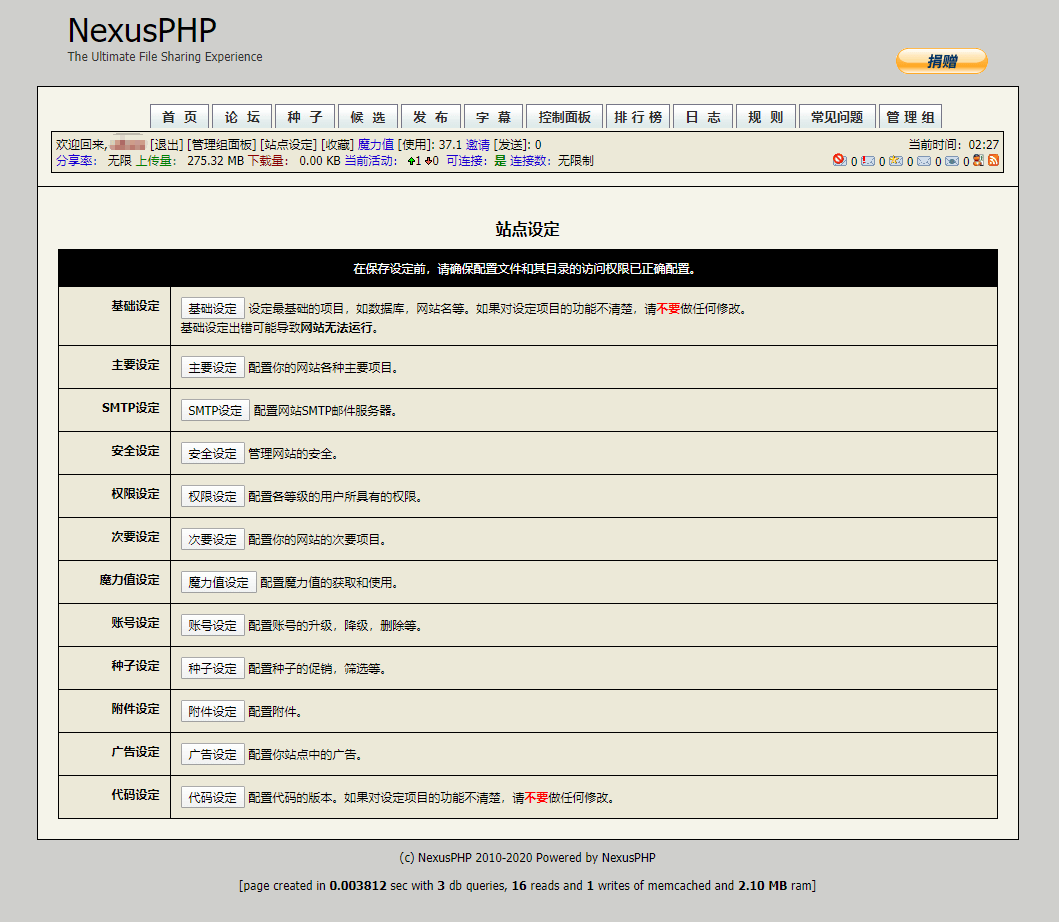Open the 收藏 bookmarks link
1059x922 pixels.
[x=336, y=145]
